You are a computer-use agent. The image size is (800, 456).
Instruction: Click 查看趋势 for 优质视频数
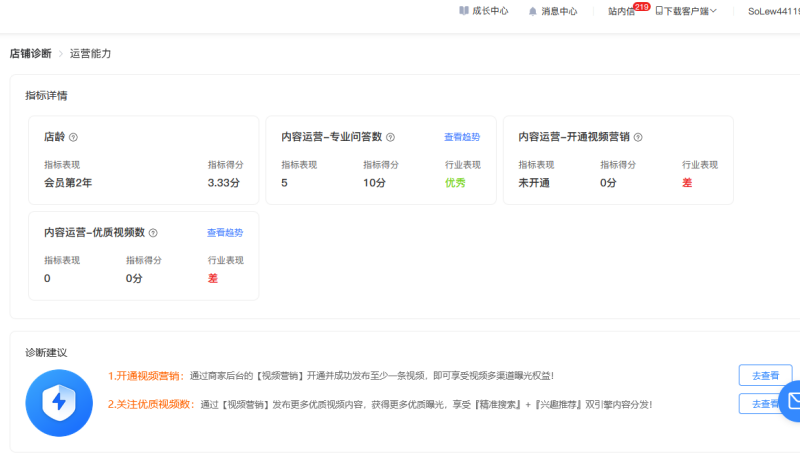coord(225,232)
